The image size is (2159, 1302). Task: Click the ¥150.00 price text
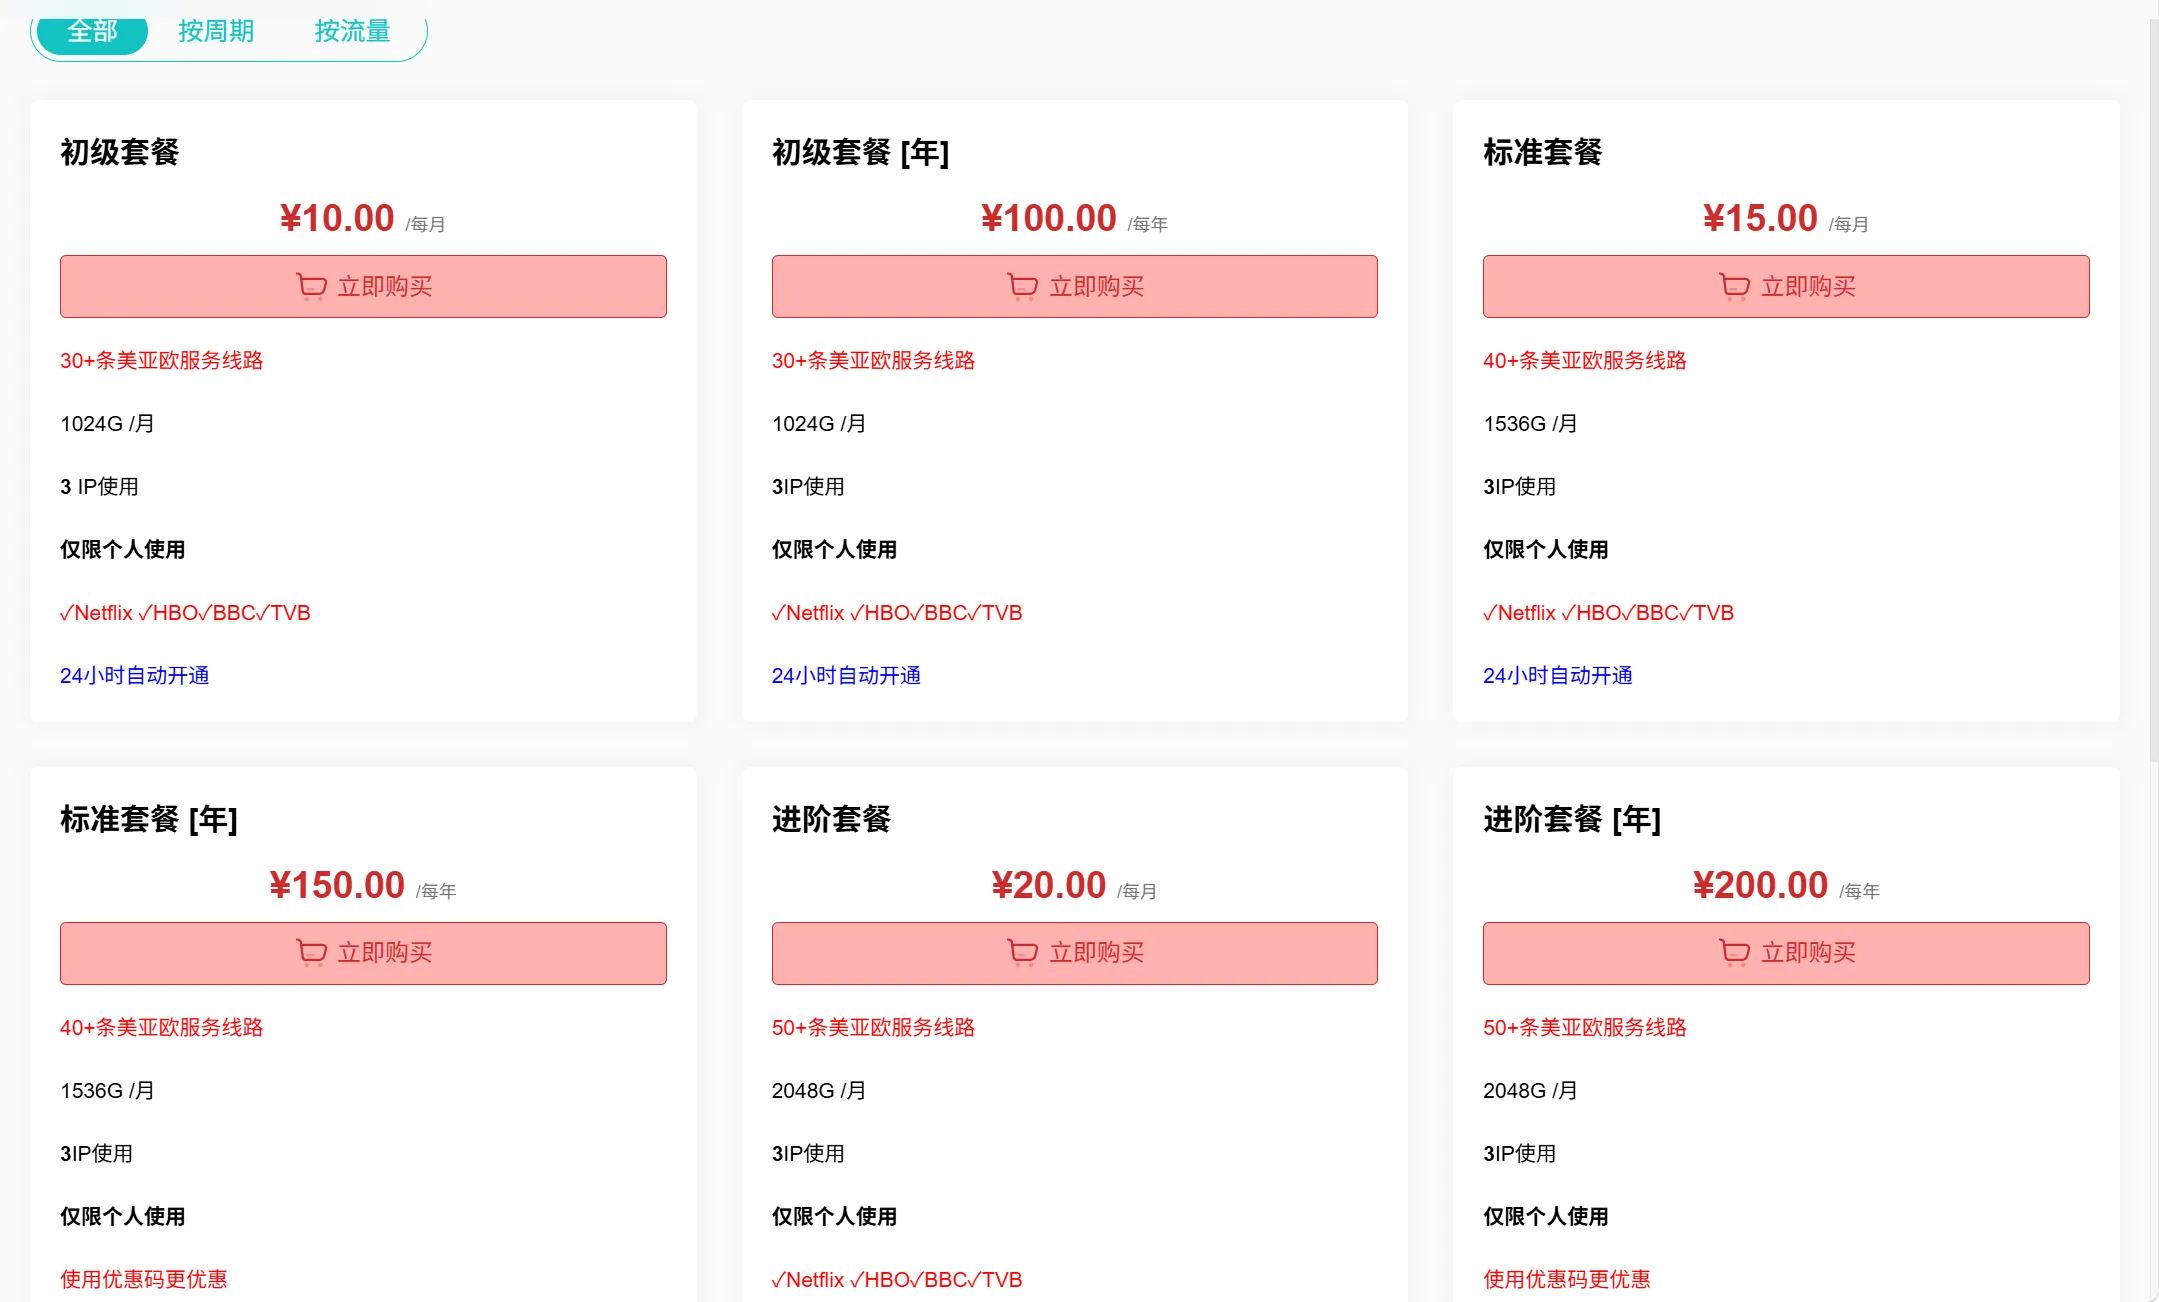pyautogui.click(x=337, y=885)
